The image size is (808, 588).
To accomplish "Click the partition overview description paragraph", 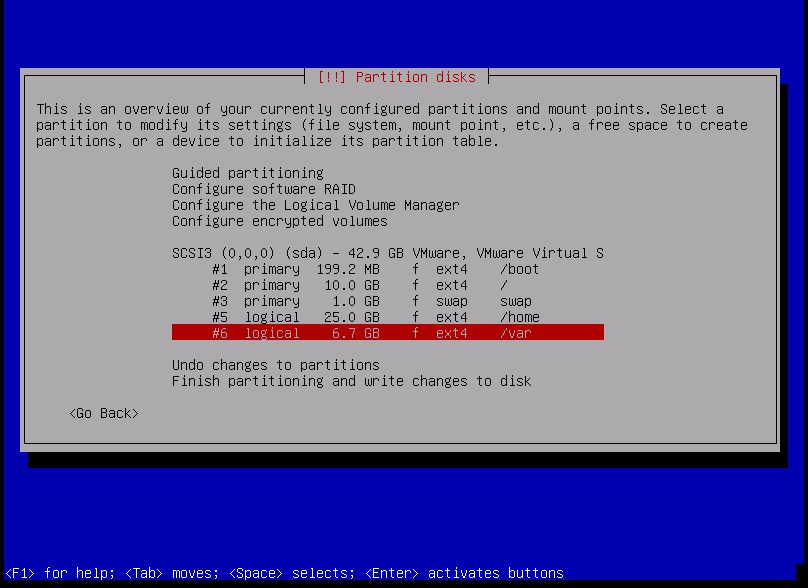I will click(x=391, y=125).
